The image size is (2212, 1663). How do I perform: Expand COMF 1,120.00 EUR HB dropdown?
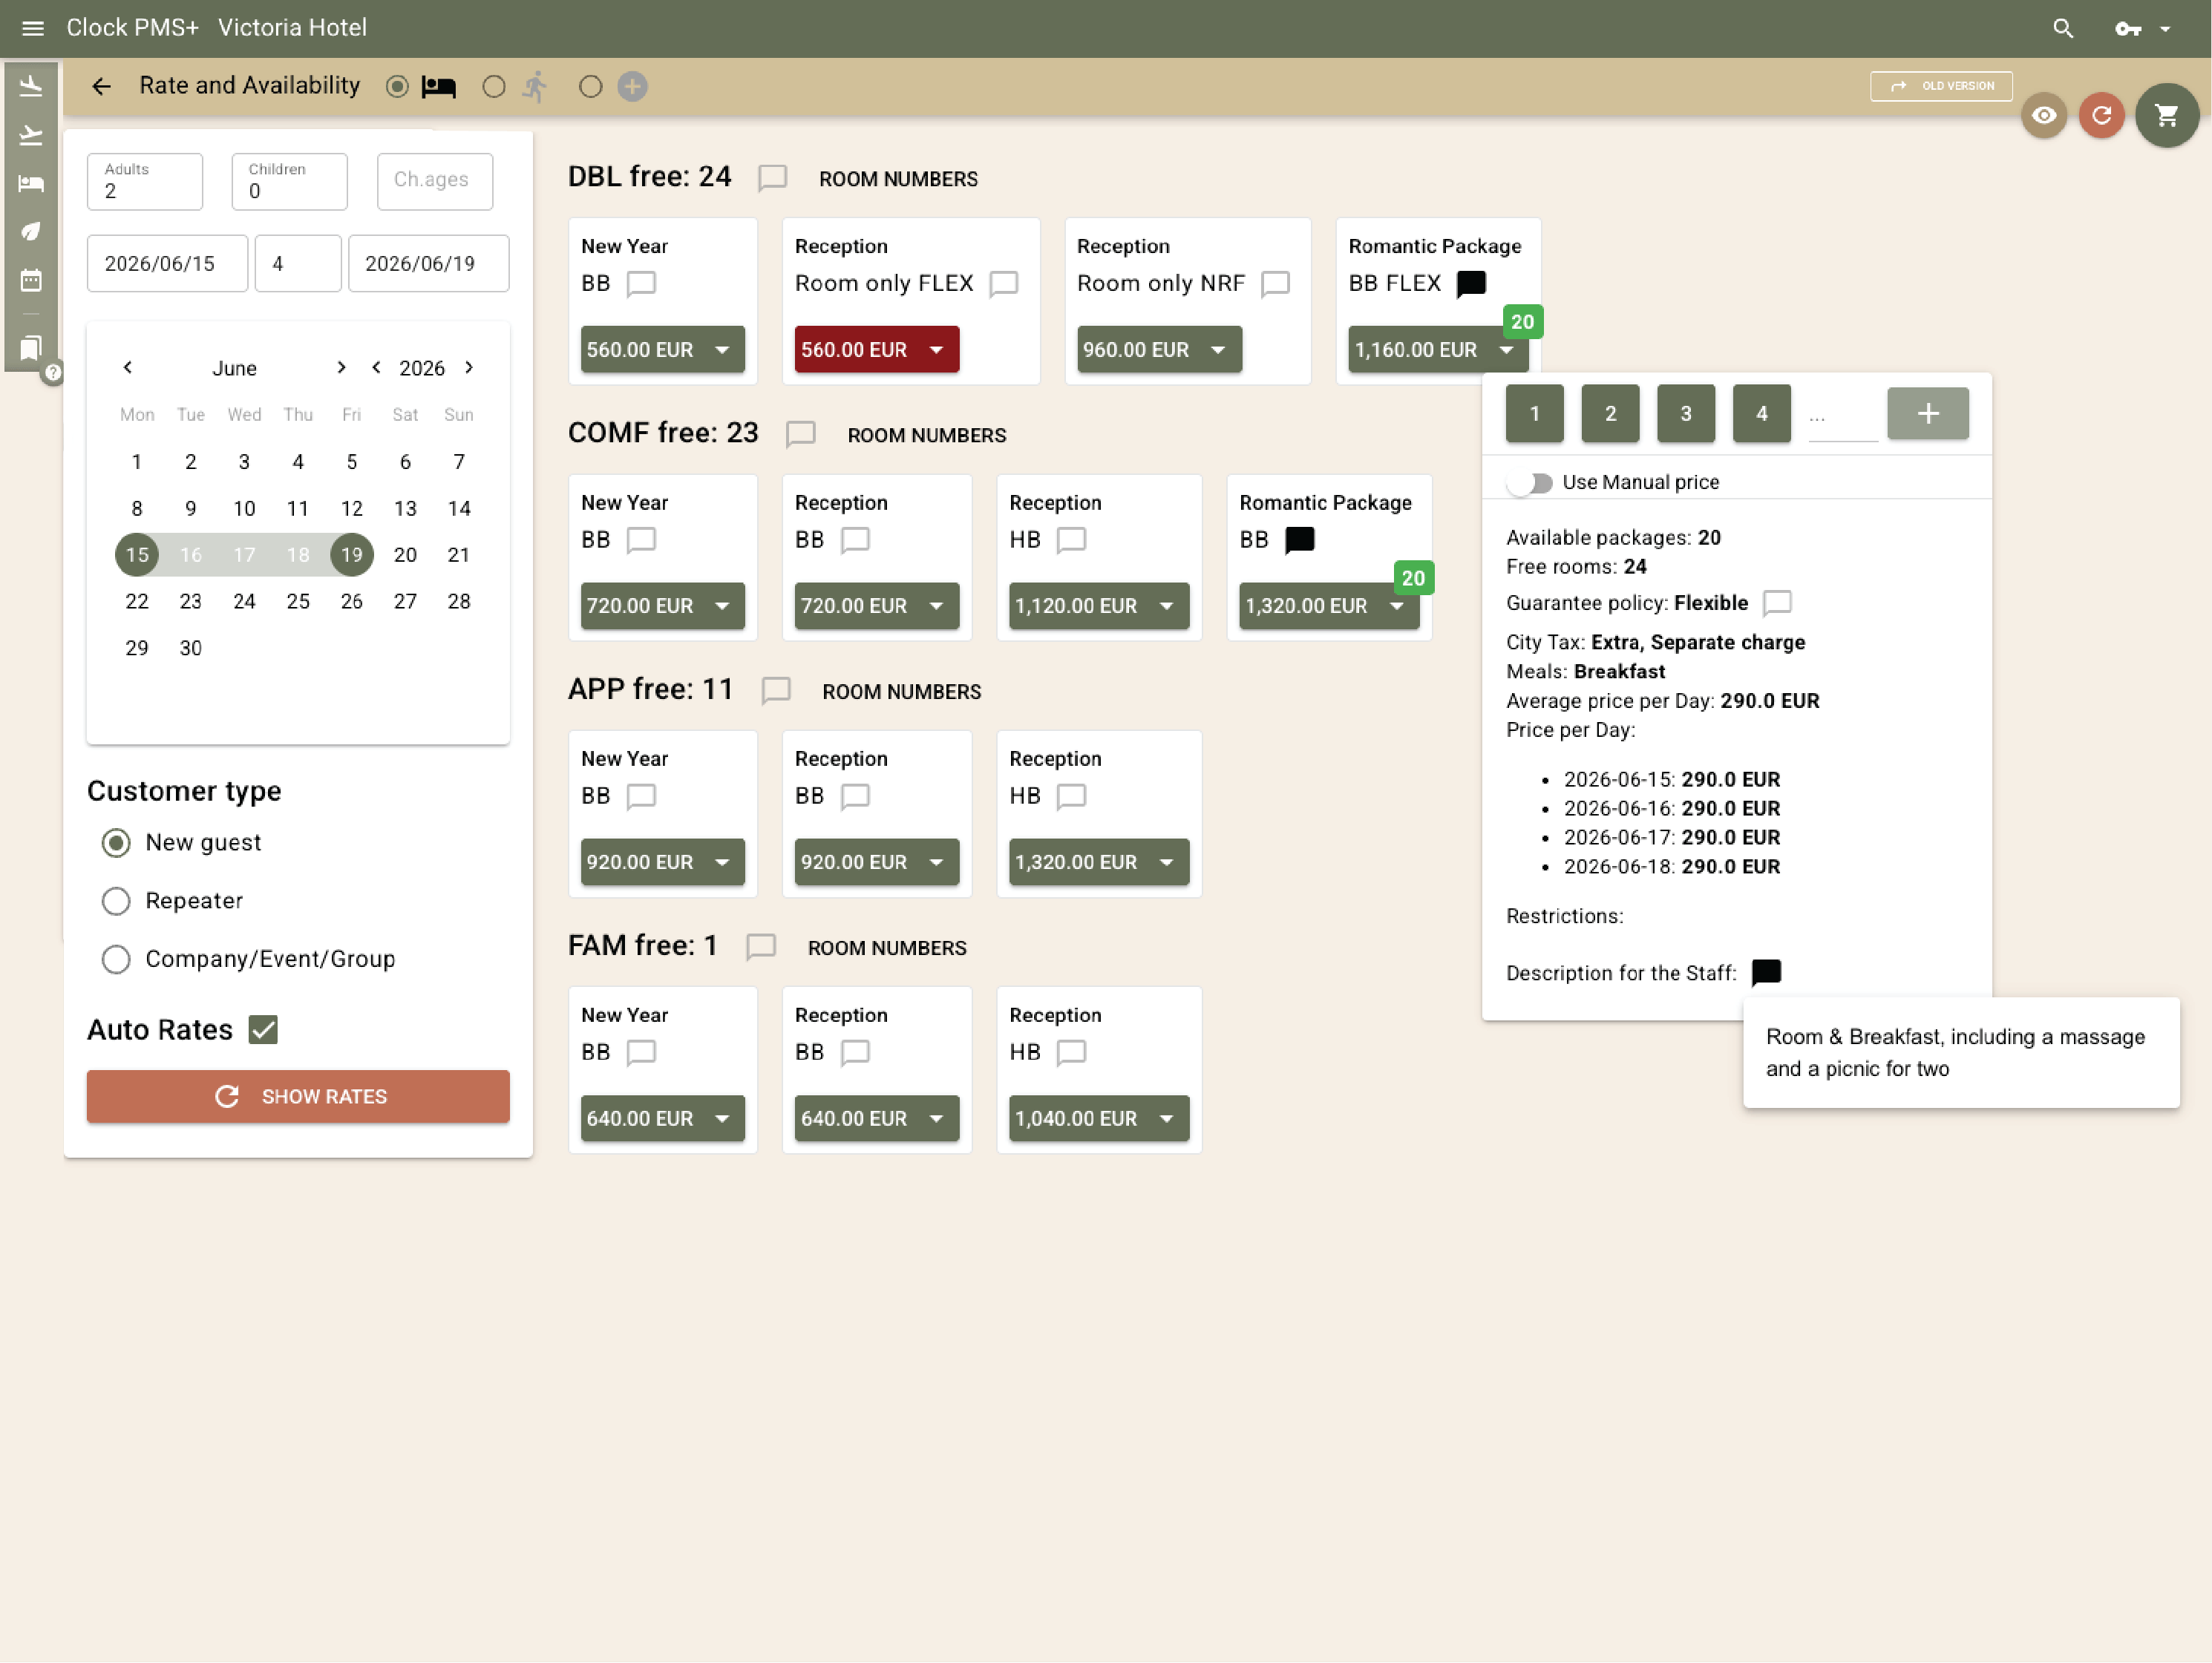click(1098, 606)
